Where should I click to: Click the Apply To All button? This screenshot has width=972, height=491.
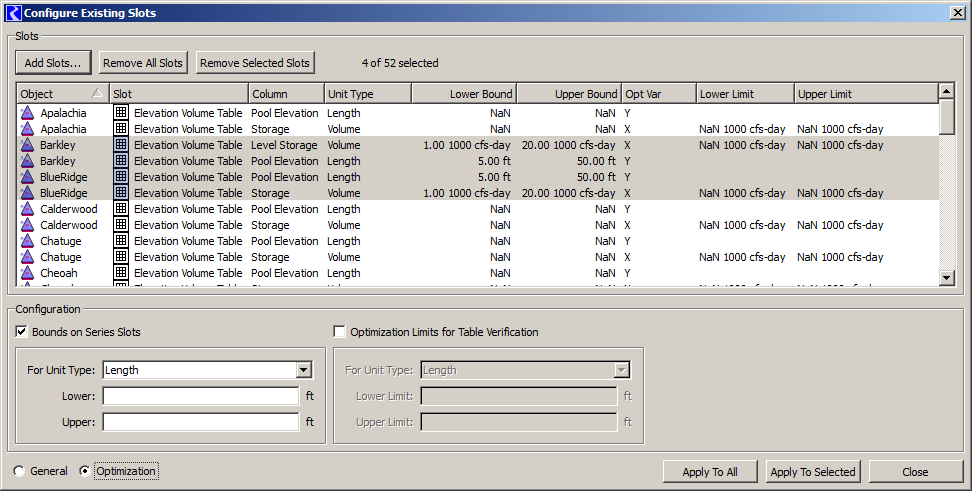pos(710,472)
